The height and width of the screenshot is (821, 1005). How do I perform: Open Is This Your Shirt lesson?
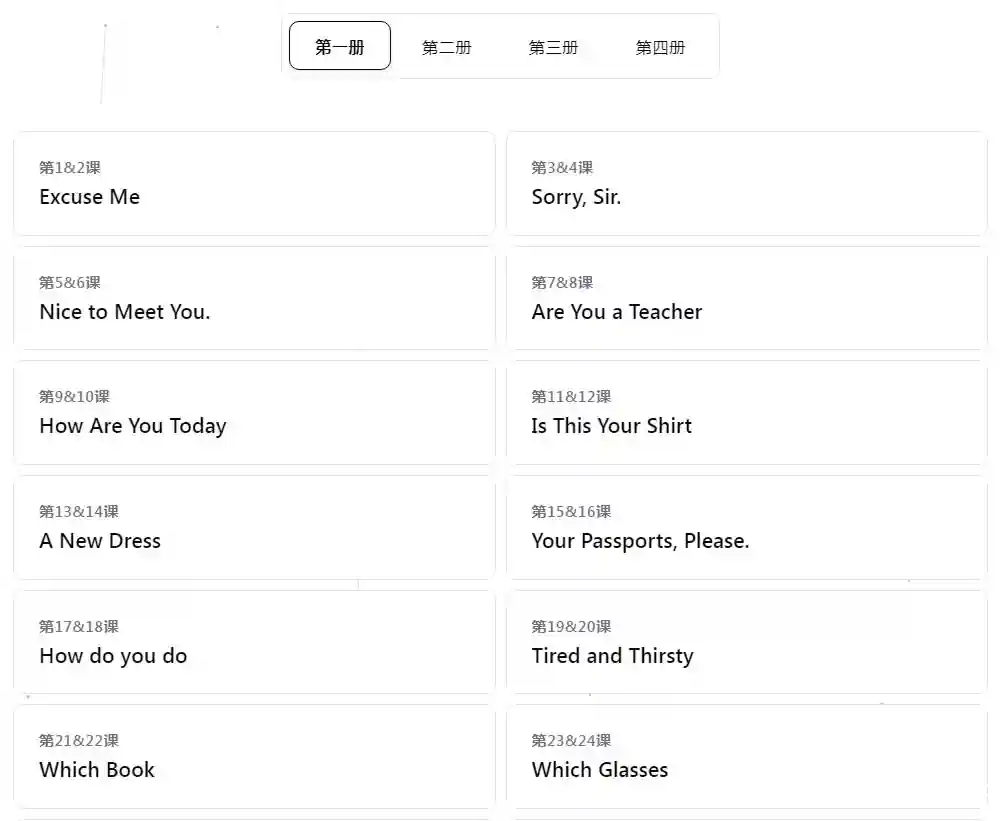pyautogui.click(x=746, y=413)
